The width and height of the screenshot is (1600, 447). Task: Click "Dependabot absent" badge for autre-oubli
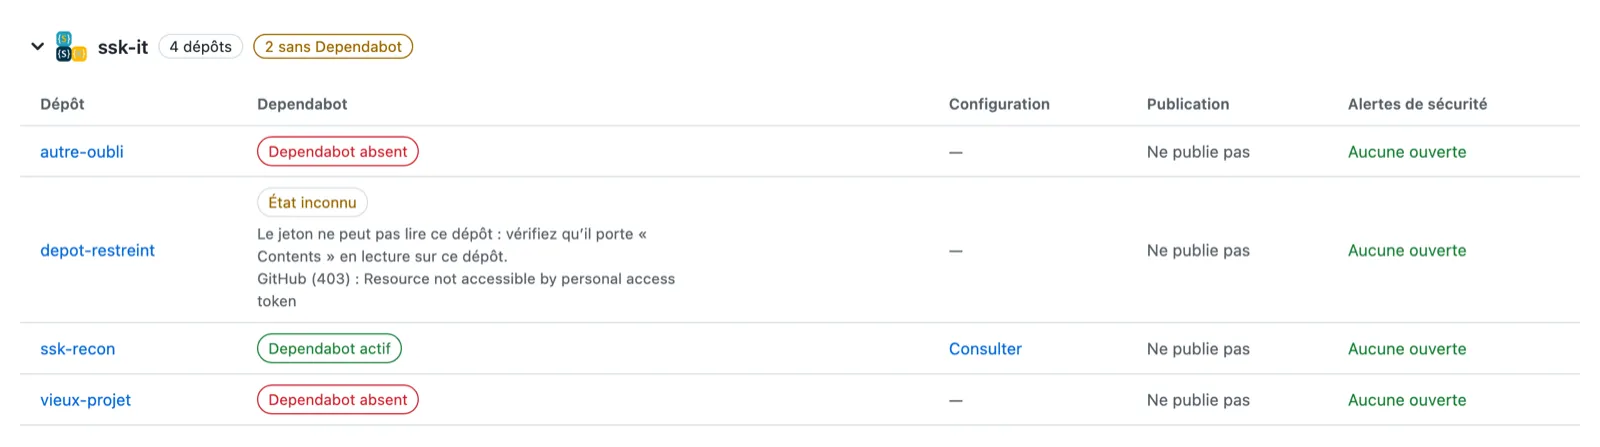(338, 152)
